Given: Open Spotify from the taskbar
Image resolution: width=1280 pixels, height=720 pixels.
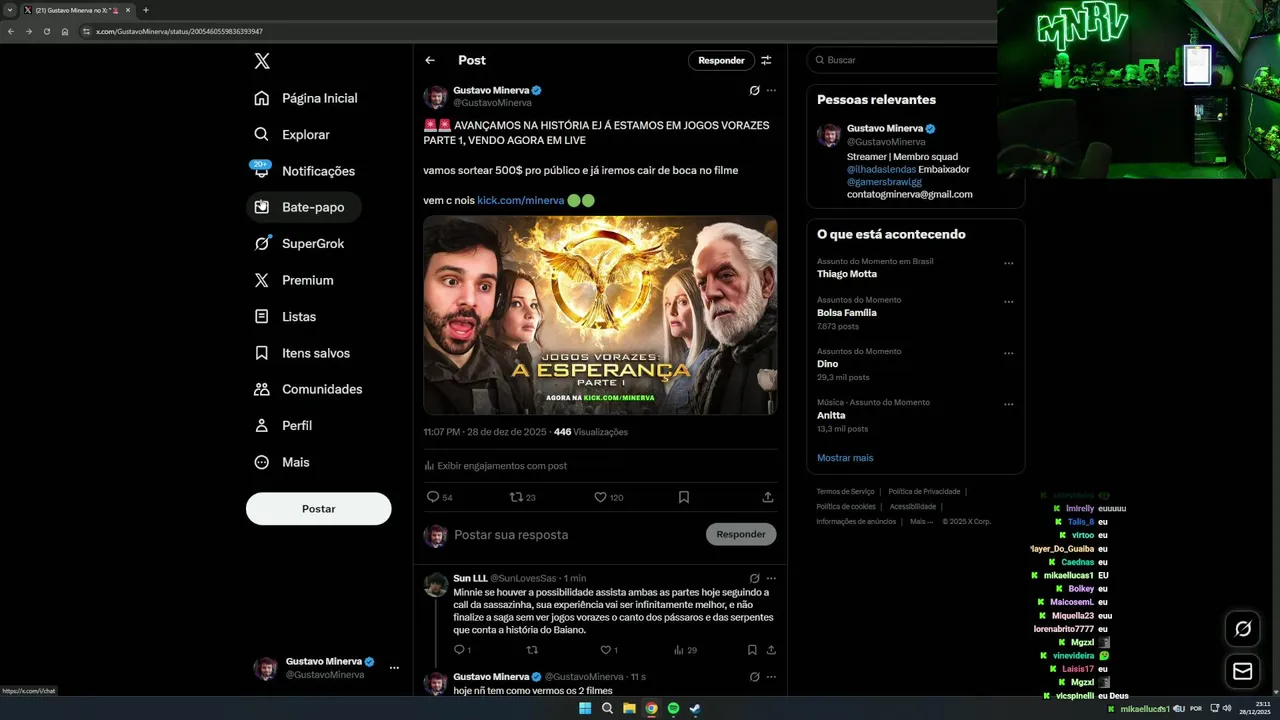Looking at the screenshot, I should [x=673, y=708].
